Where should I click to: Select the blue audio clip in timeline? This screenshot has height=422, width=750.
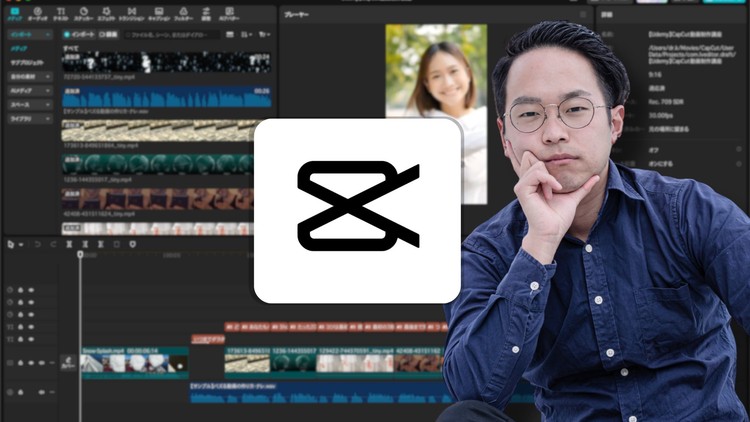point(320,393)
